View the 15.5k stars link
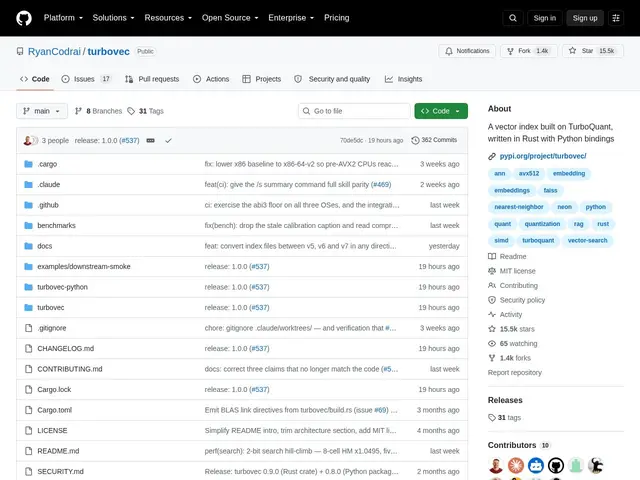 pos(511,329)
